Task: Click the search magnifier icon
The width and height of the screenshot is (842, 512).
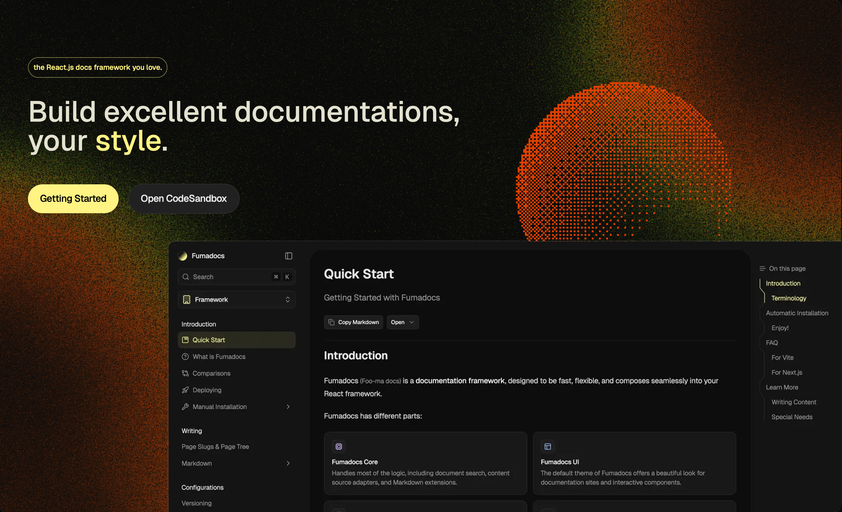Action: (x=186, y=277)
